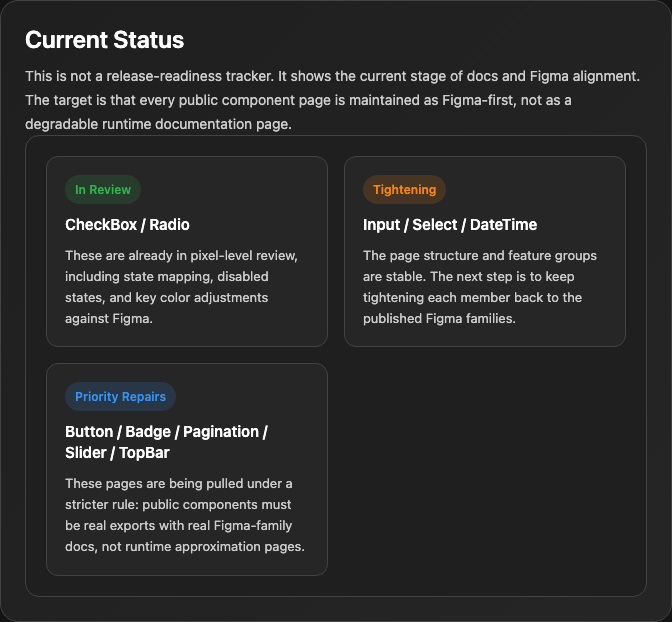Image resolution: width=672 pixels, height=622 pixels.
Task: Open the Button / Badge / Pagination heading
Action: [166, 442]
